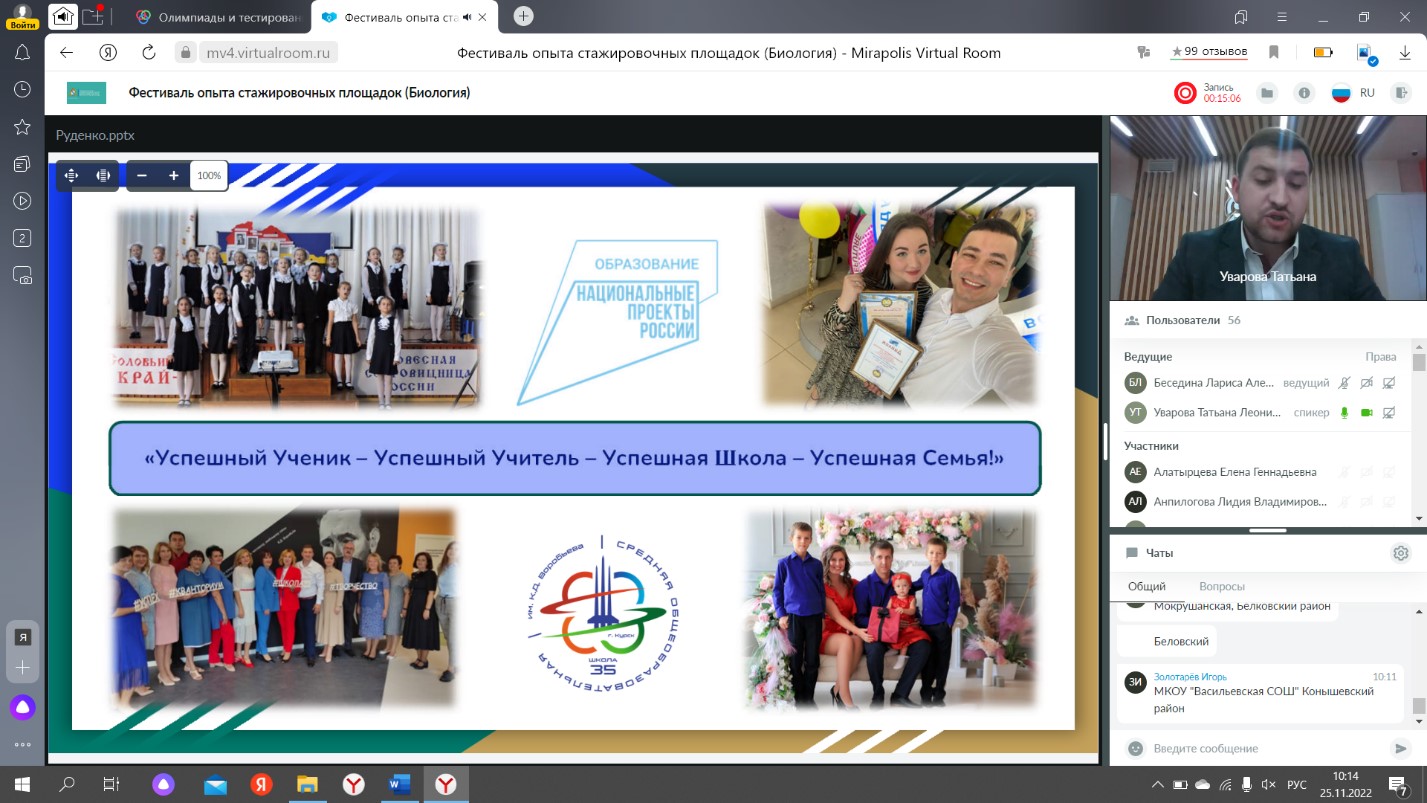The width and height of the screenshot is (1427, 803).
Task: Open Alice assistant in sidebar
Action: pyautogui.click(x=22, y=708)
